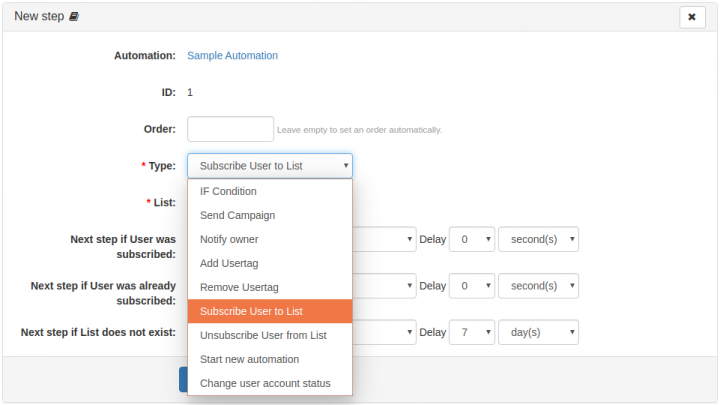
Task: Open delay dropdown showing 7
Action: [472, 332]
